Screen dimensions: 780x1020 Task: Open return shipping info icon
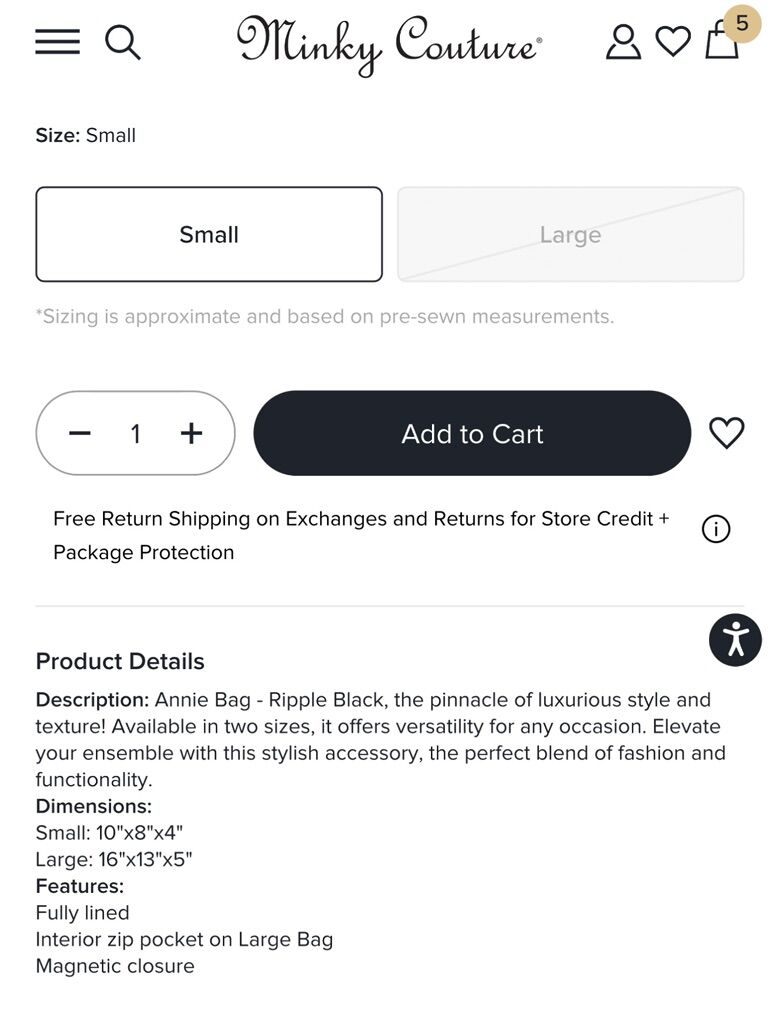tap(716, 529)
